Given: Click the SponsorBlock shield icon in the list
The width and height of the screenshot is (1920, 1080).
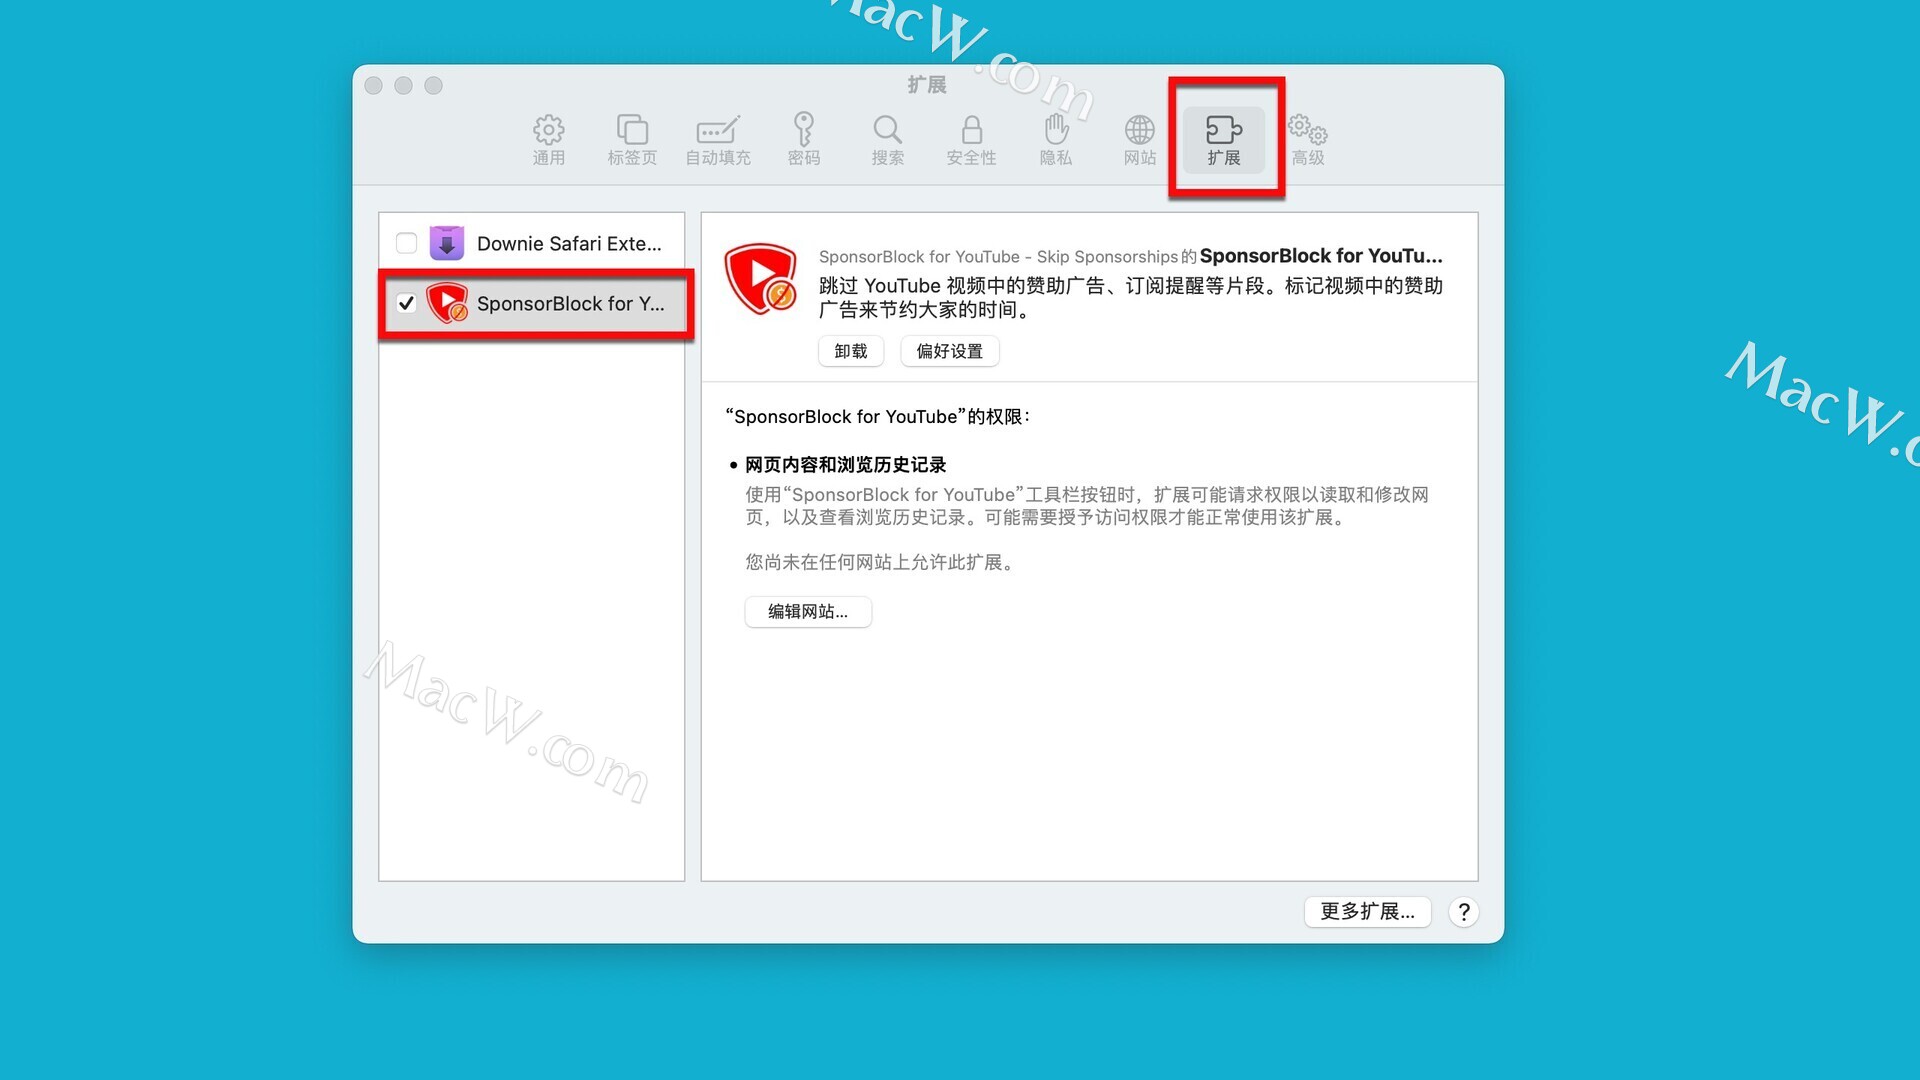Looking at the screenshot, I should pyautogui.click(x=447, y=303).
